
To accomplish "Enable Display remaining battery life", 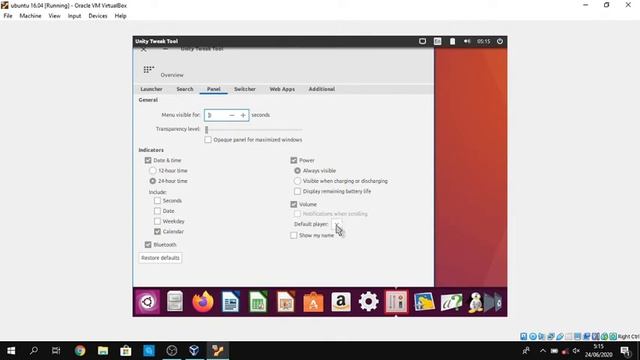I will (298, 191).
